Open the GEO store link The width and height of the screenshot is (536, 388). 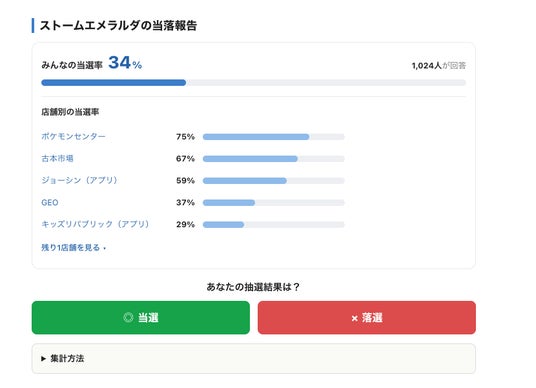pyautogui.click(x=50, y=202)
